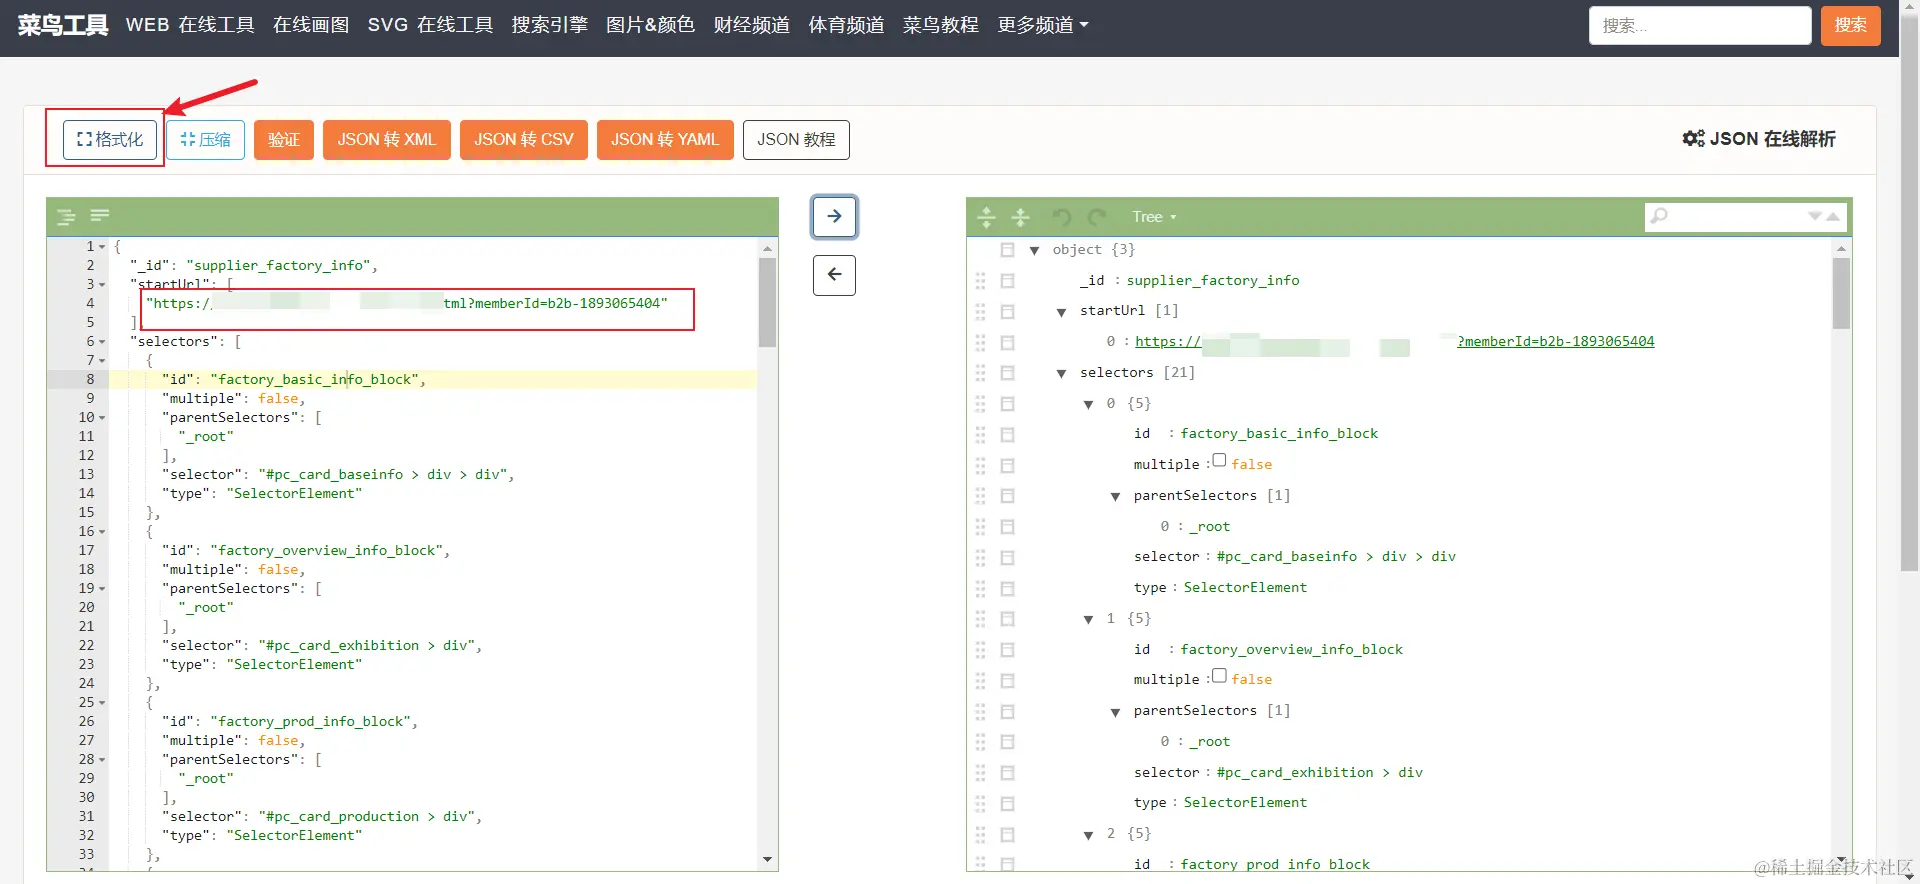This screenshot has height=884, width=1920.
Task: Copy JSON to tree view with right arrow
Action: pos(834,217)
